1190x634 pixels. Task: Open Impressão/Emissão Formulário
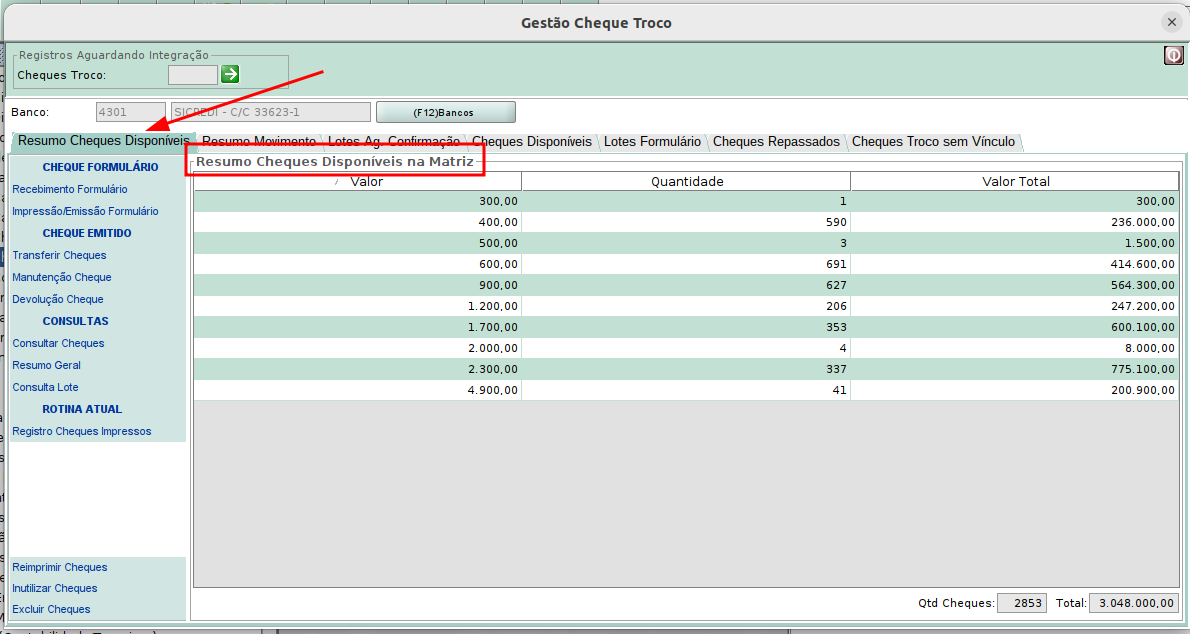coord(85,211)
